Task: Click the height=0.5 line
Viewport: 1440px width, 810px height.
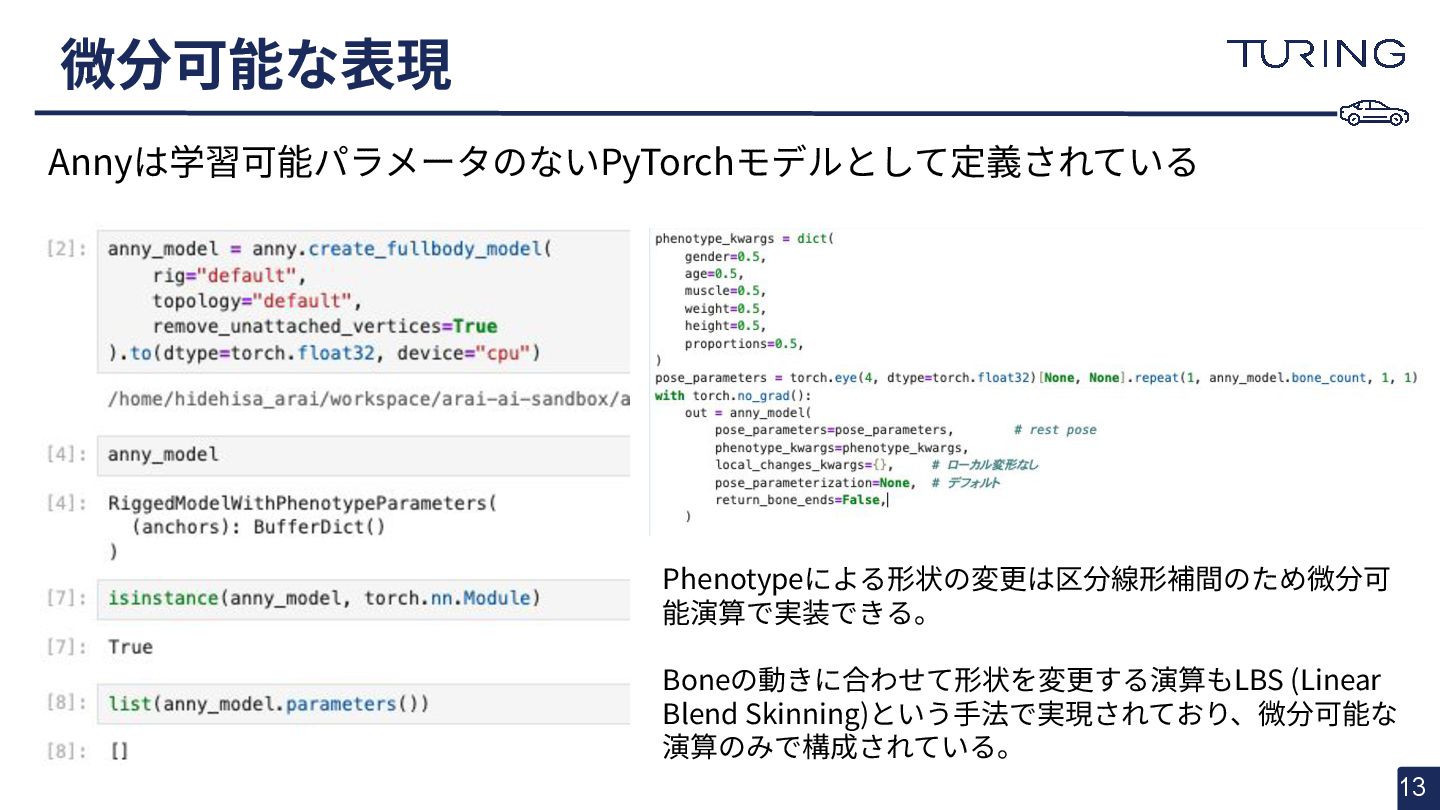Action: tap(724, 325)
